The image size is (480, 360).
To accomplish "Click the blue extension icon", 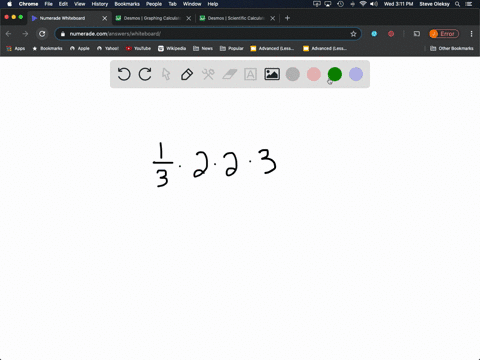I will pos(374,34).
